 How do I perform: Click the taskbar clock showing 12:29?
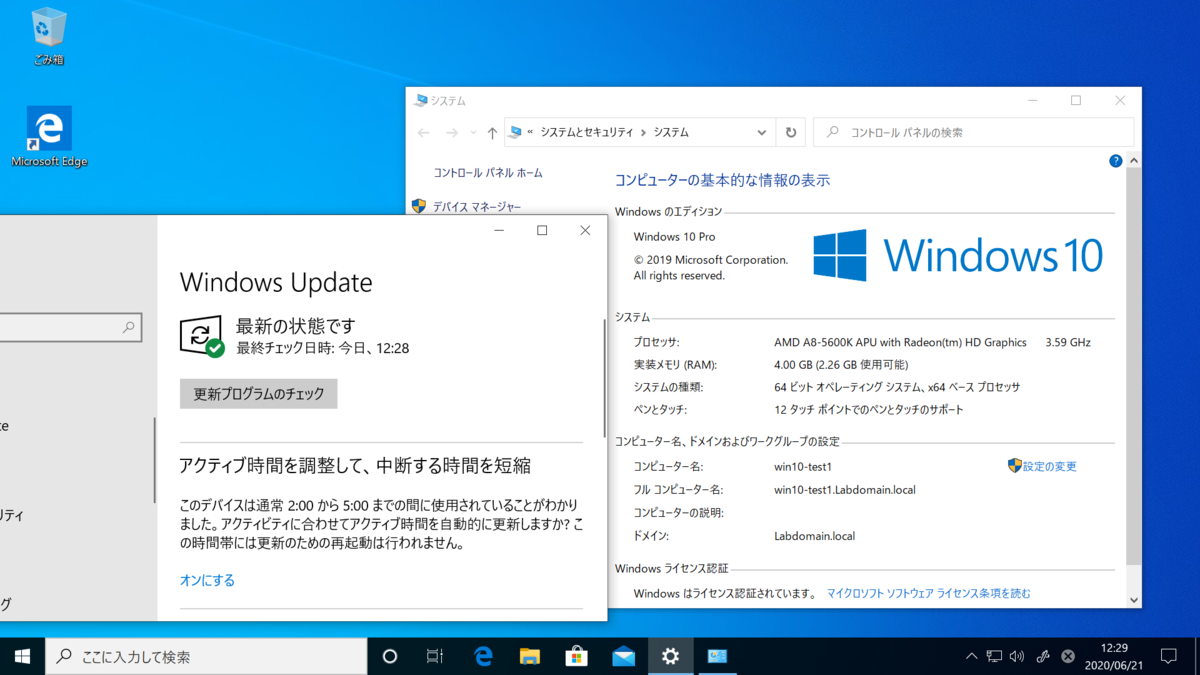[x=1113, y=656]
